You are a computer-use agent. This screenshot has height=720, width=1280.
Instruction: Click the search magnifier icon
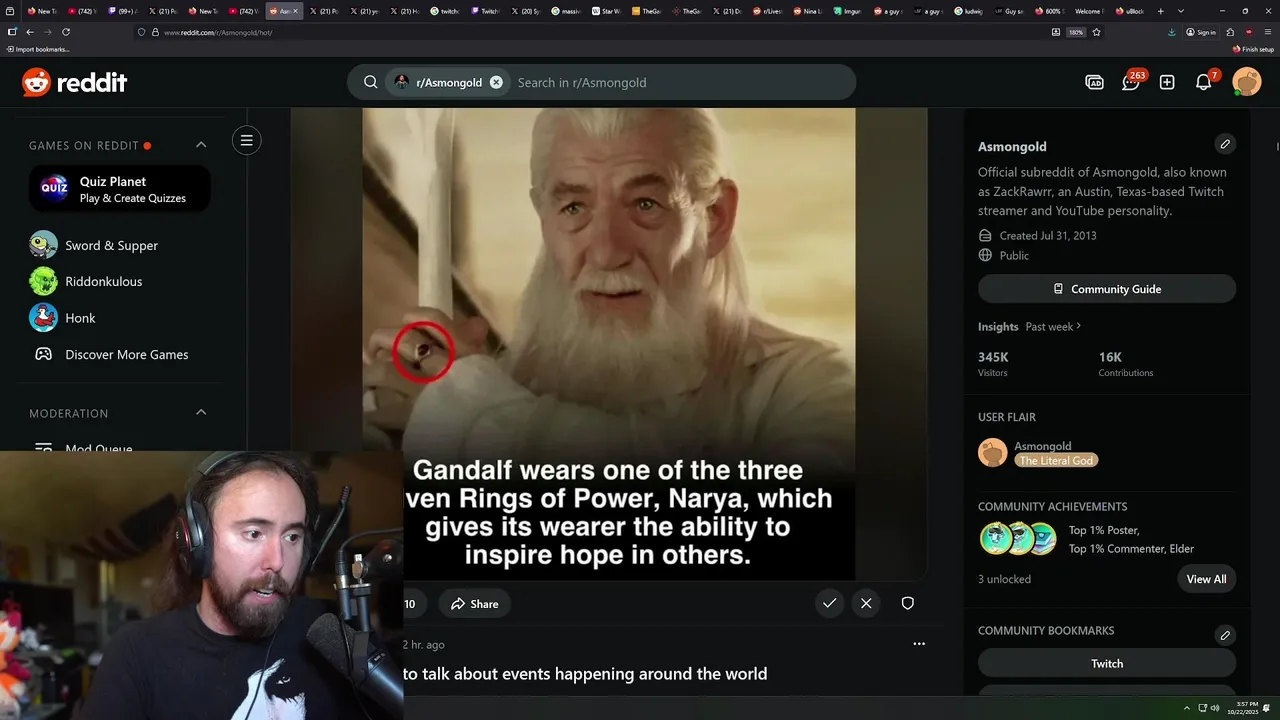coord(371,83)
